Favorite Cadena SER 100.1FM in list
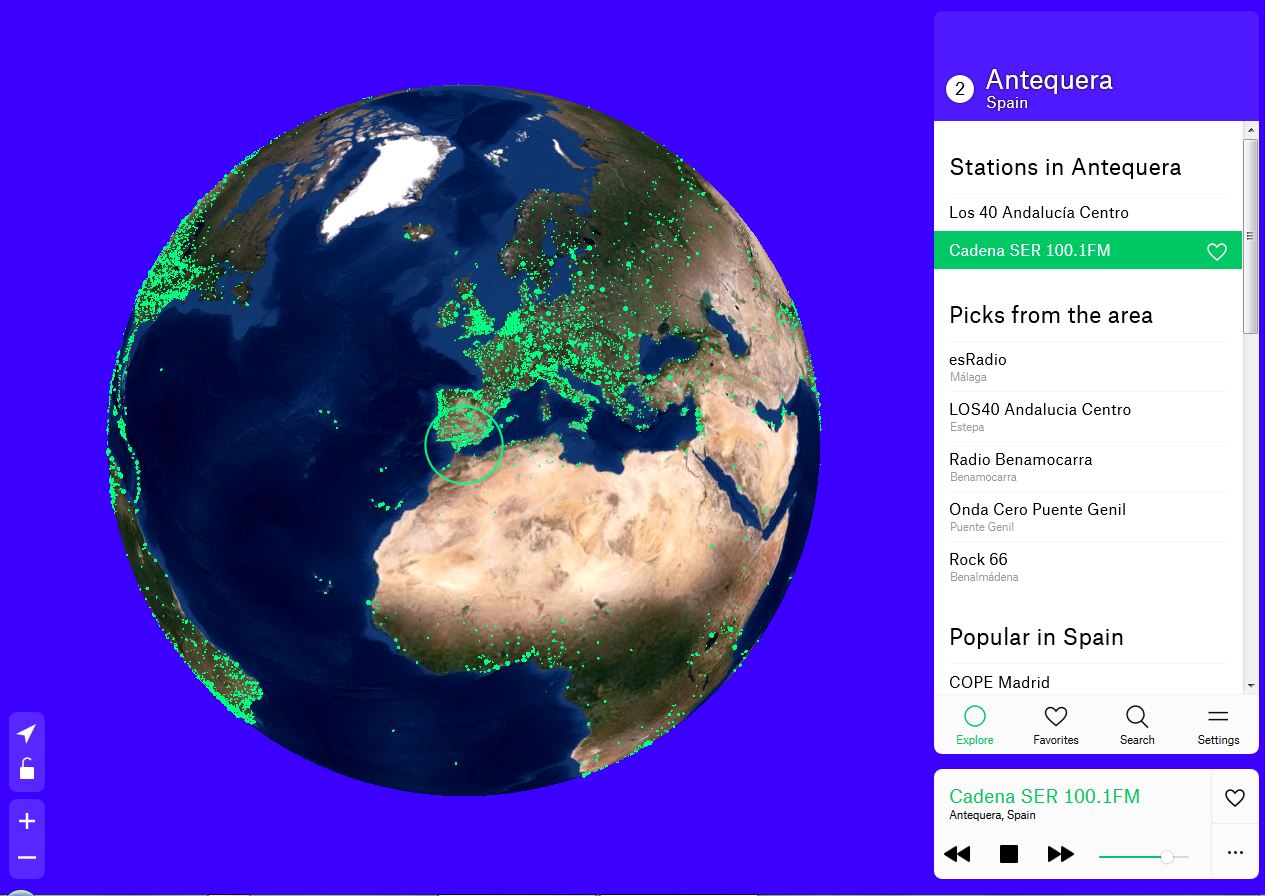Viewport: 1265px width, 896px height. pos(1217,252)
